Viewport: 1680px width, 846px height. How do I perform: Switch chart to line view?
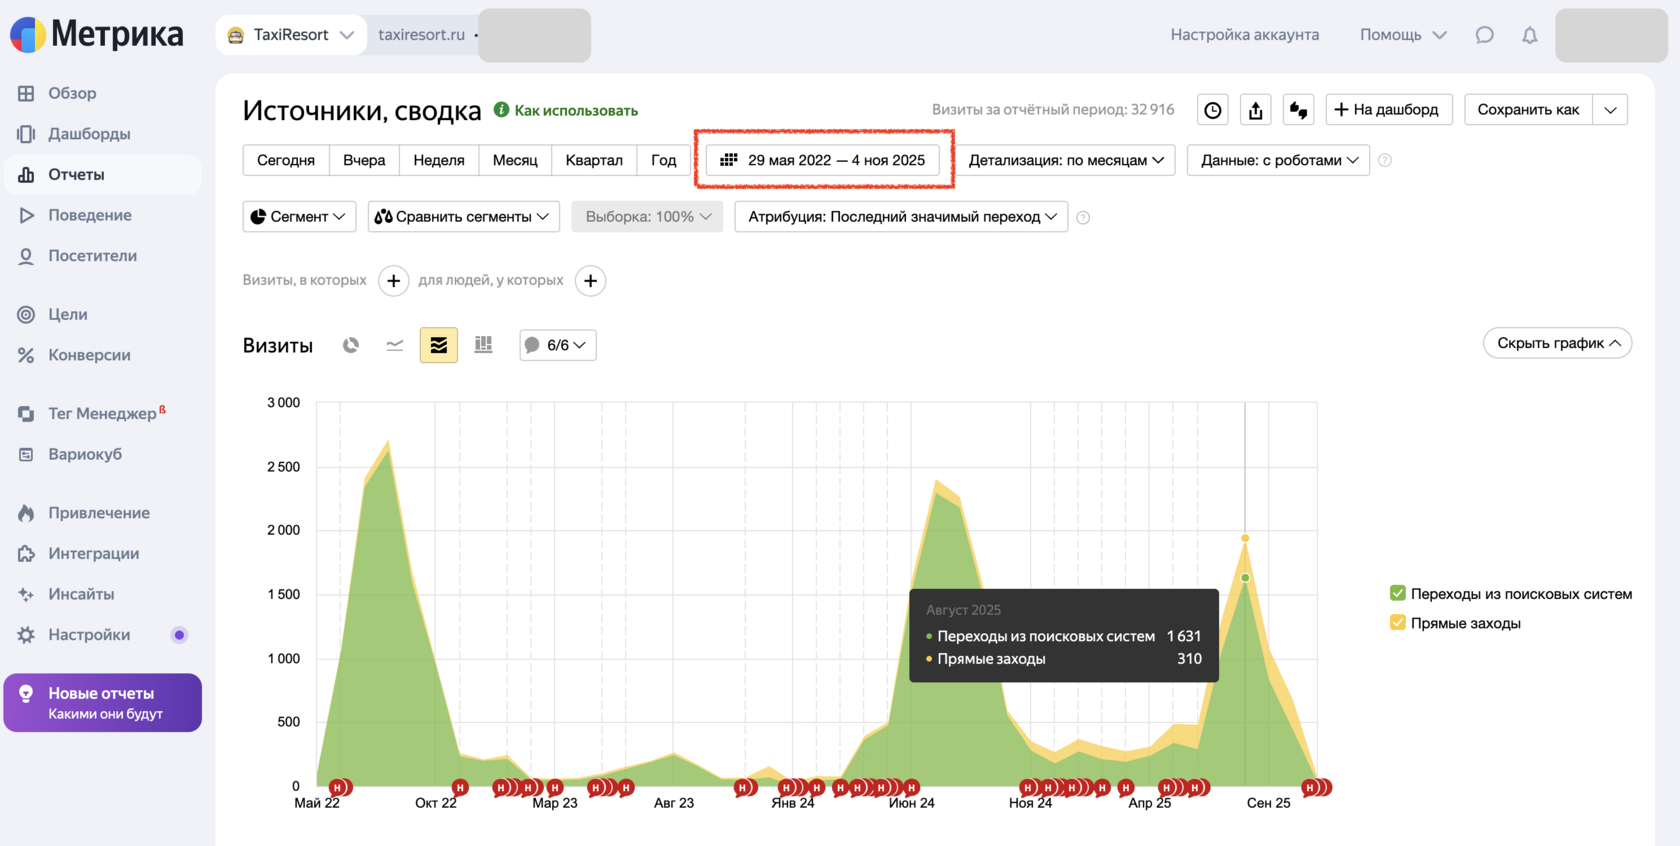pyautogui.click(x=395, y=345)
